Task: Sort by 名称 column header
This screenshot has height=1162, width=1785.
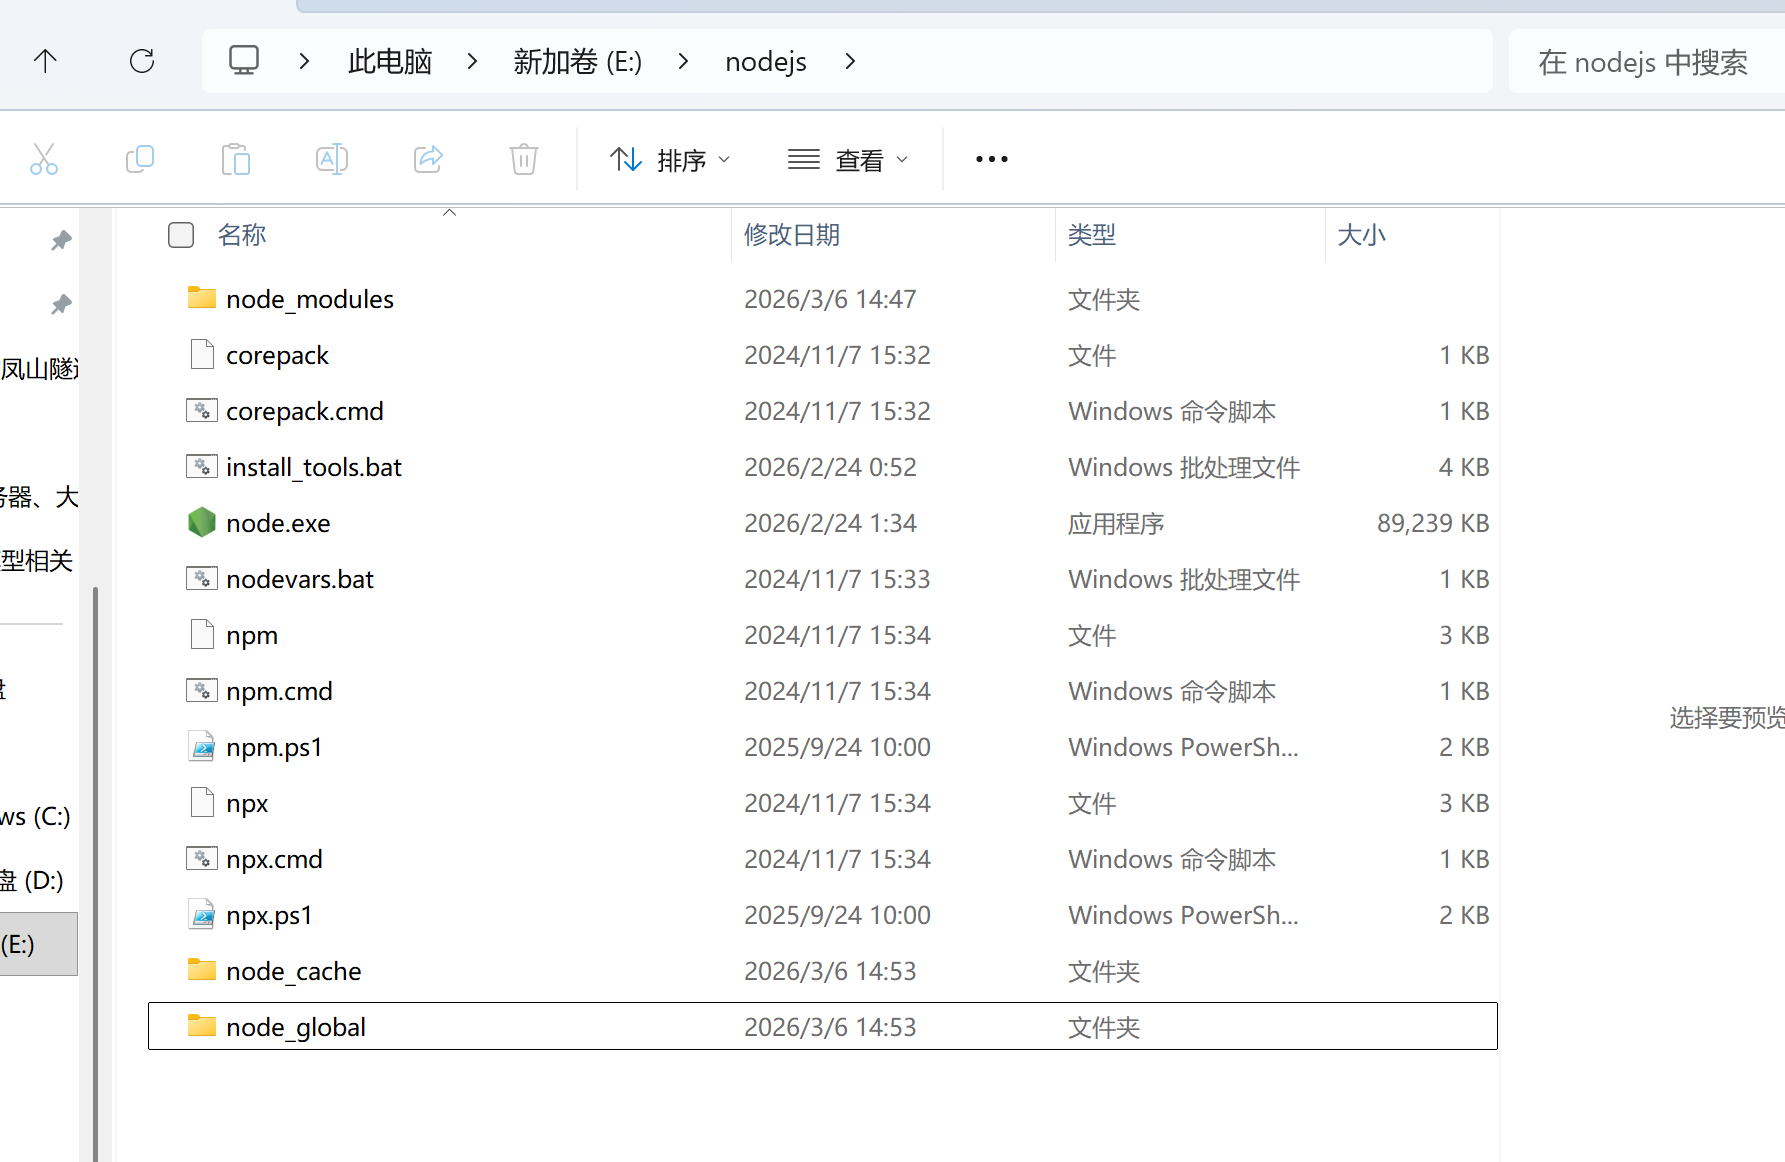Action: tap(242, 235)
